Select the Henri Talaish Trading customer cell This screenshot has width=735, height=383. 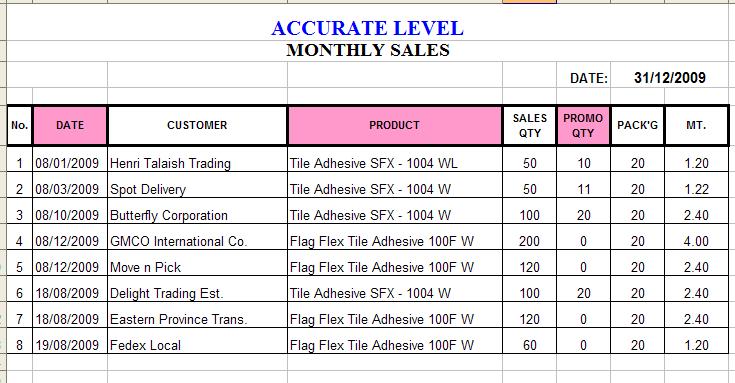tap(197, 163)
